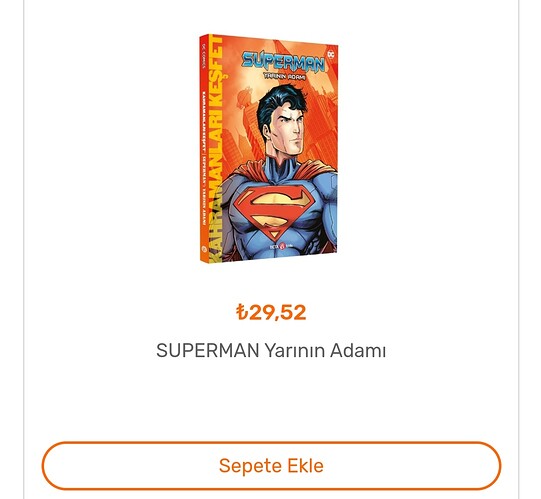Click the yellow Kahramanları Keşfet spine text
541x499 pixels.
(217, 148)
